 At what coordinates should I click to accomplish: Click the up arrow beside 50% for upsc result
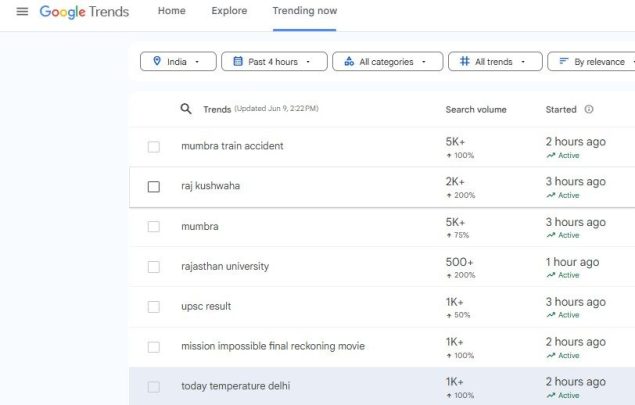449,315
